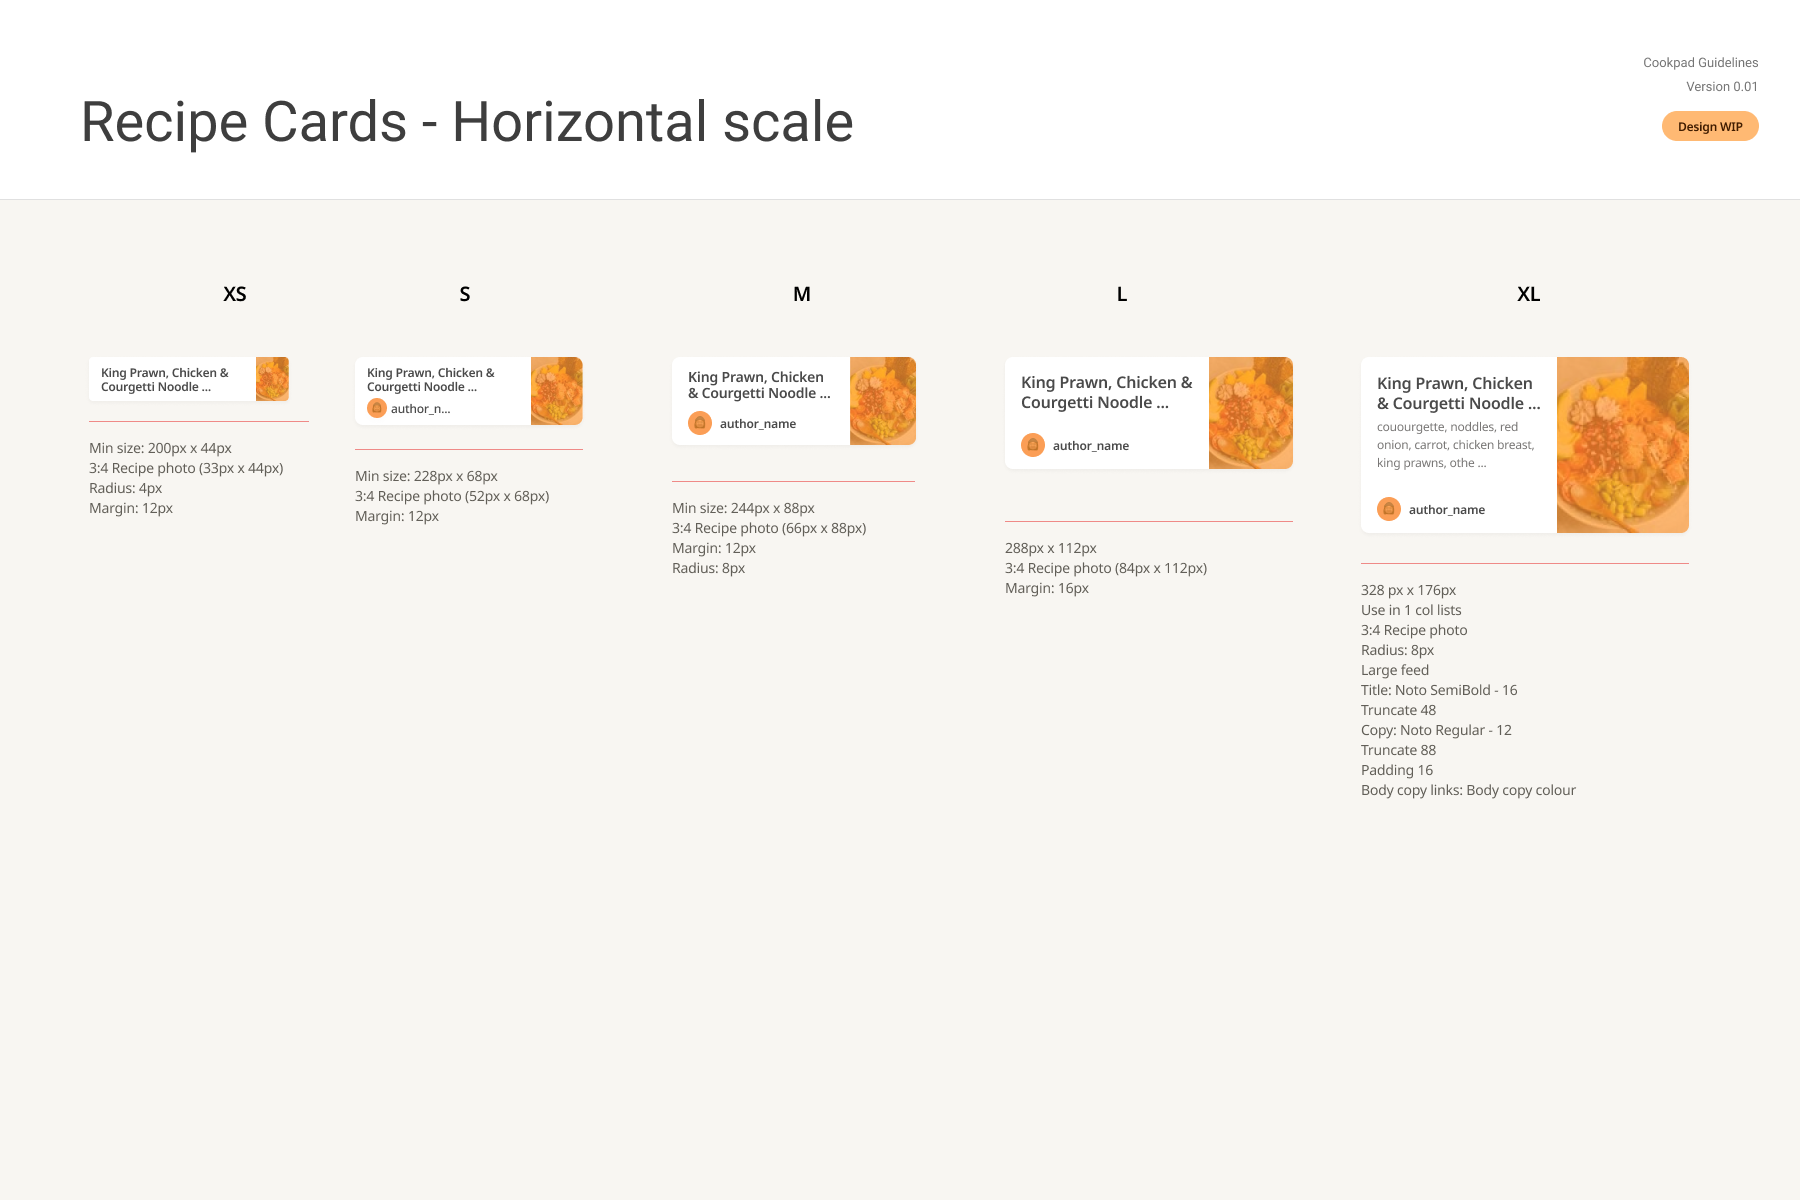Click the orange Design WIP badge
Image resolution: width=1800 pixels, height=1200 pixels.
click(x=1710, y=127)
